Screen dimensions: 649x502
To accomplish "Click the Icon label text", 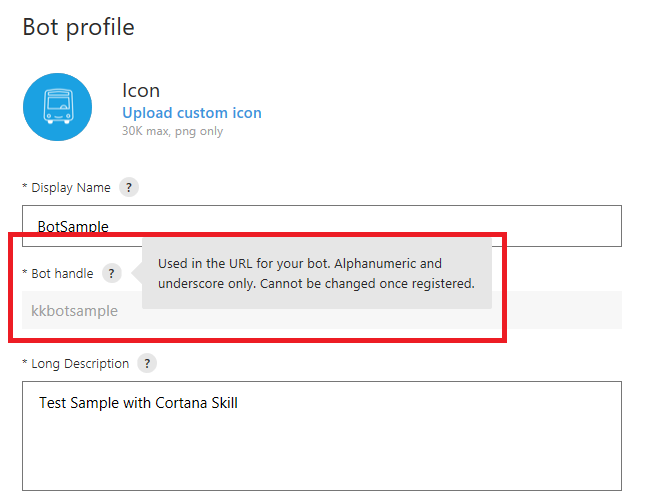I will pyautogui.click(x=141, y=91).
